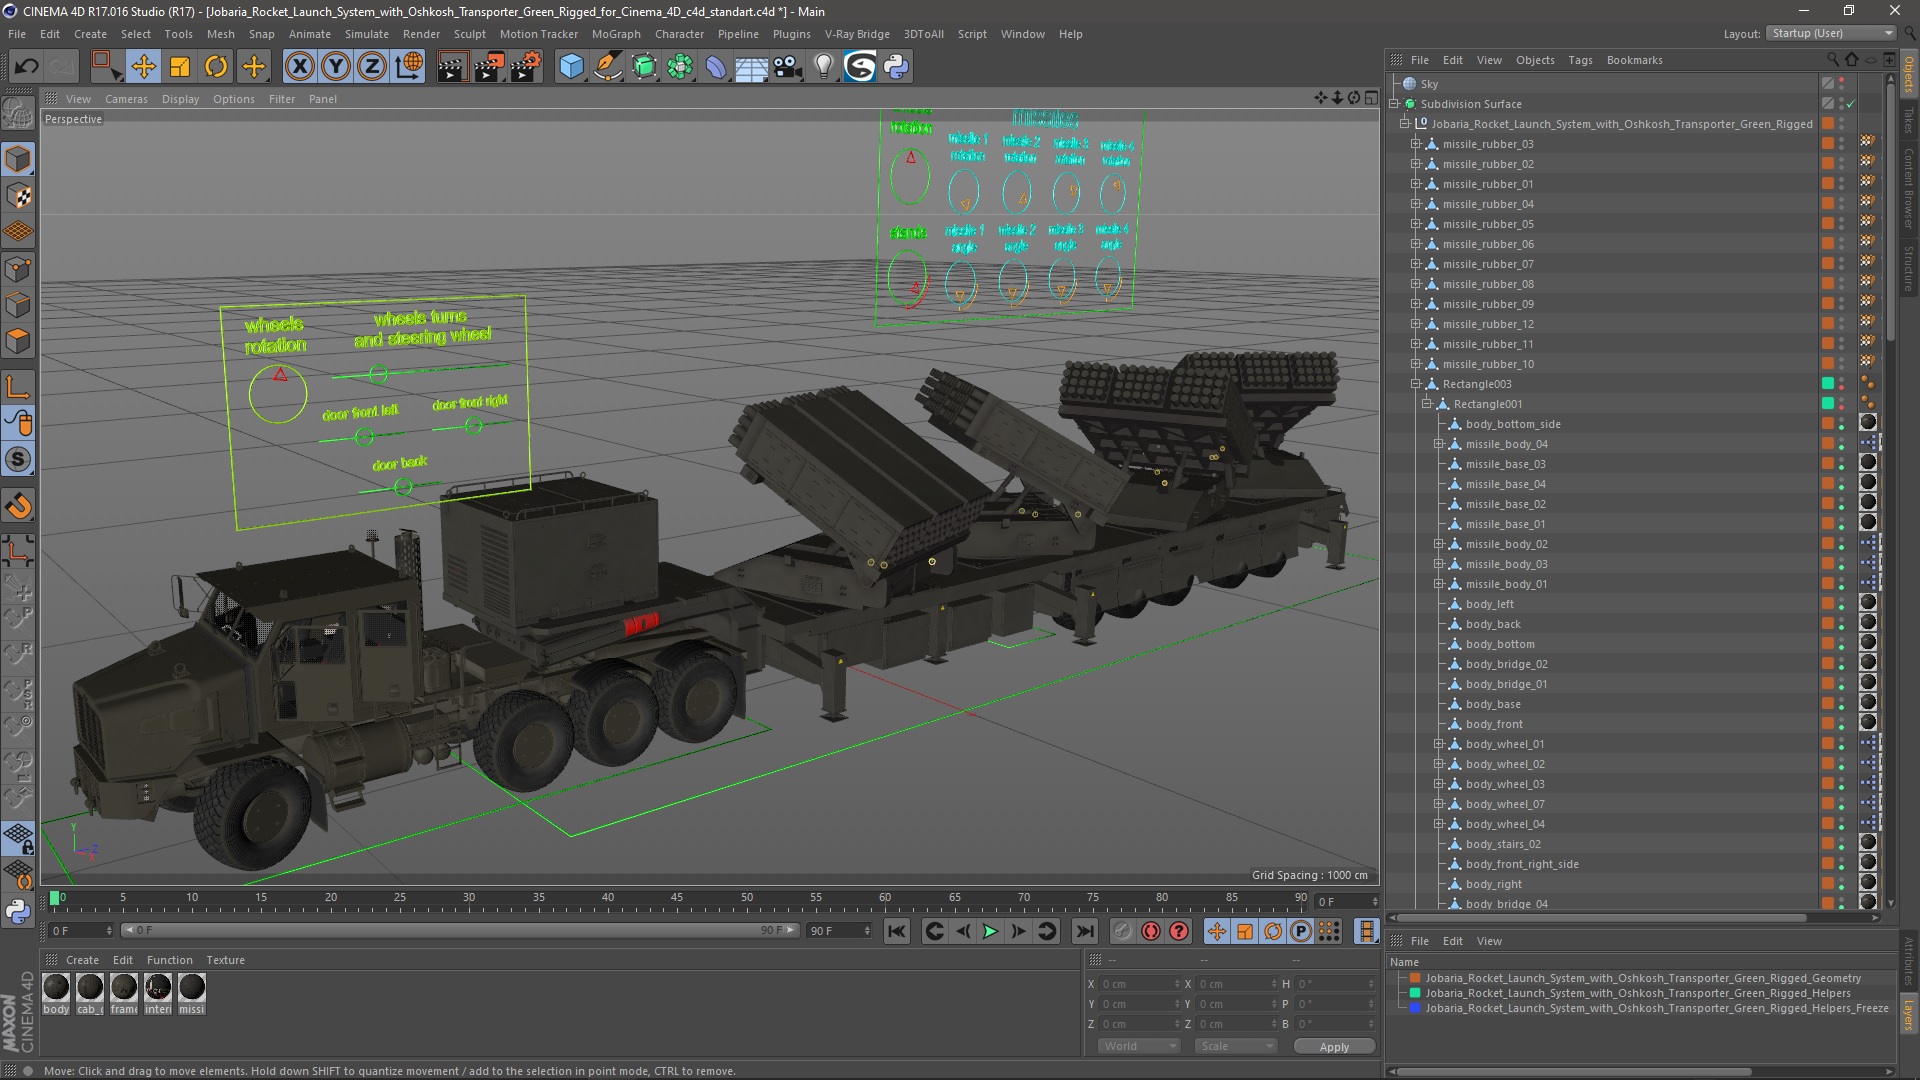Toggle visibility dots of the body_left object
Viewport: 1920px width, 1080px height.
1841,604
